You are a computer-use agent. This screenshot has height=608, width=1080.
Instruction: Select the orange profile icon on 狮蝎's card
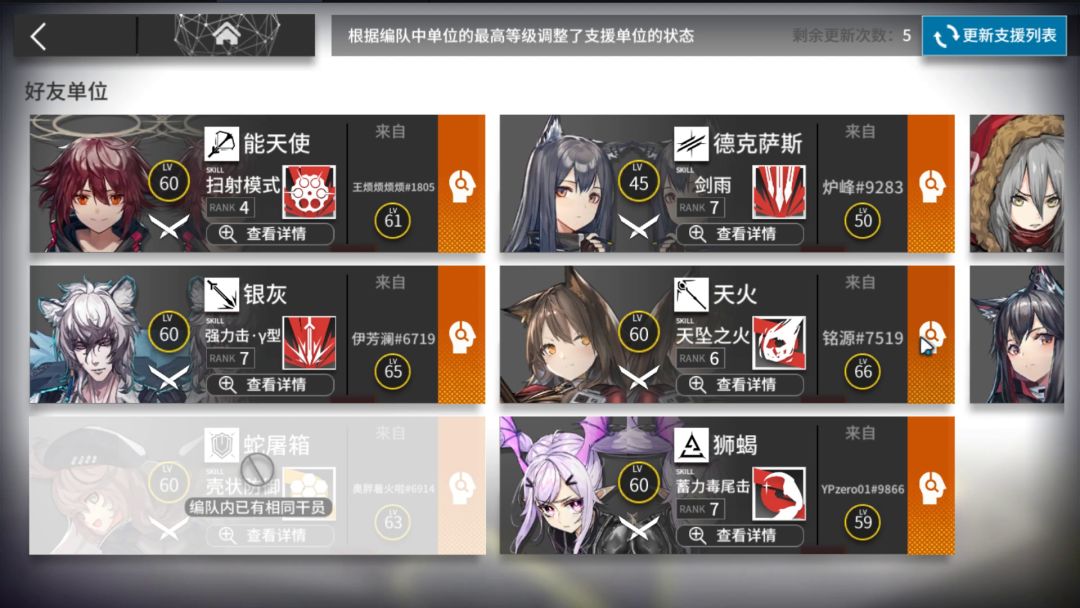click(x=931, y=486)
